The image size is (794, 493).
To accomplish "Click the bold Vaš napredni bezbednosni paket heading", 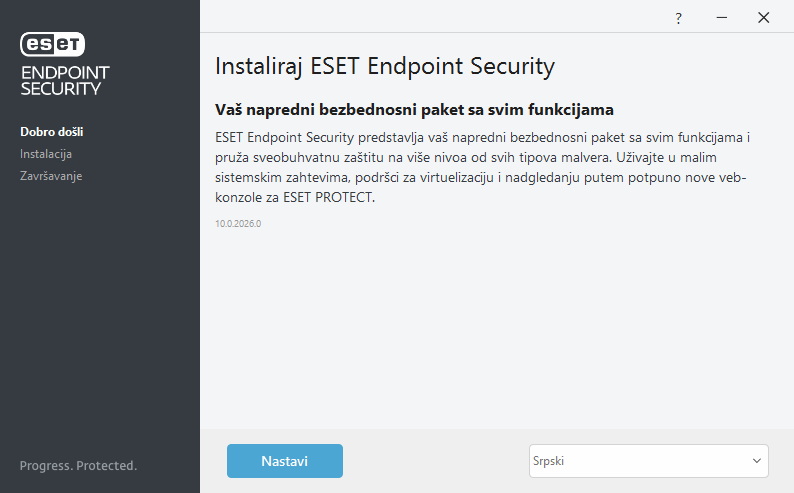I will pos(413,108).
